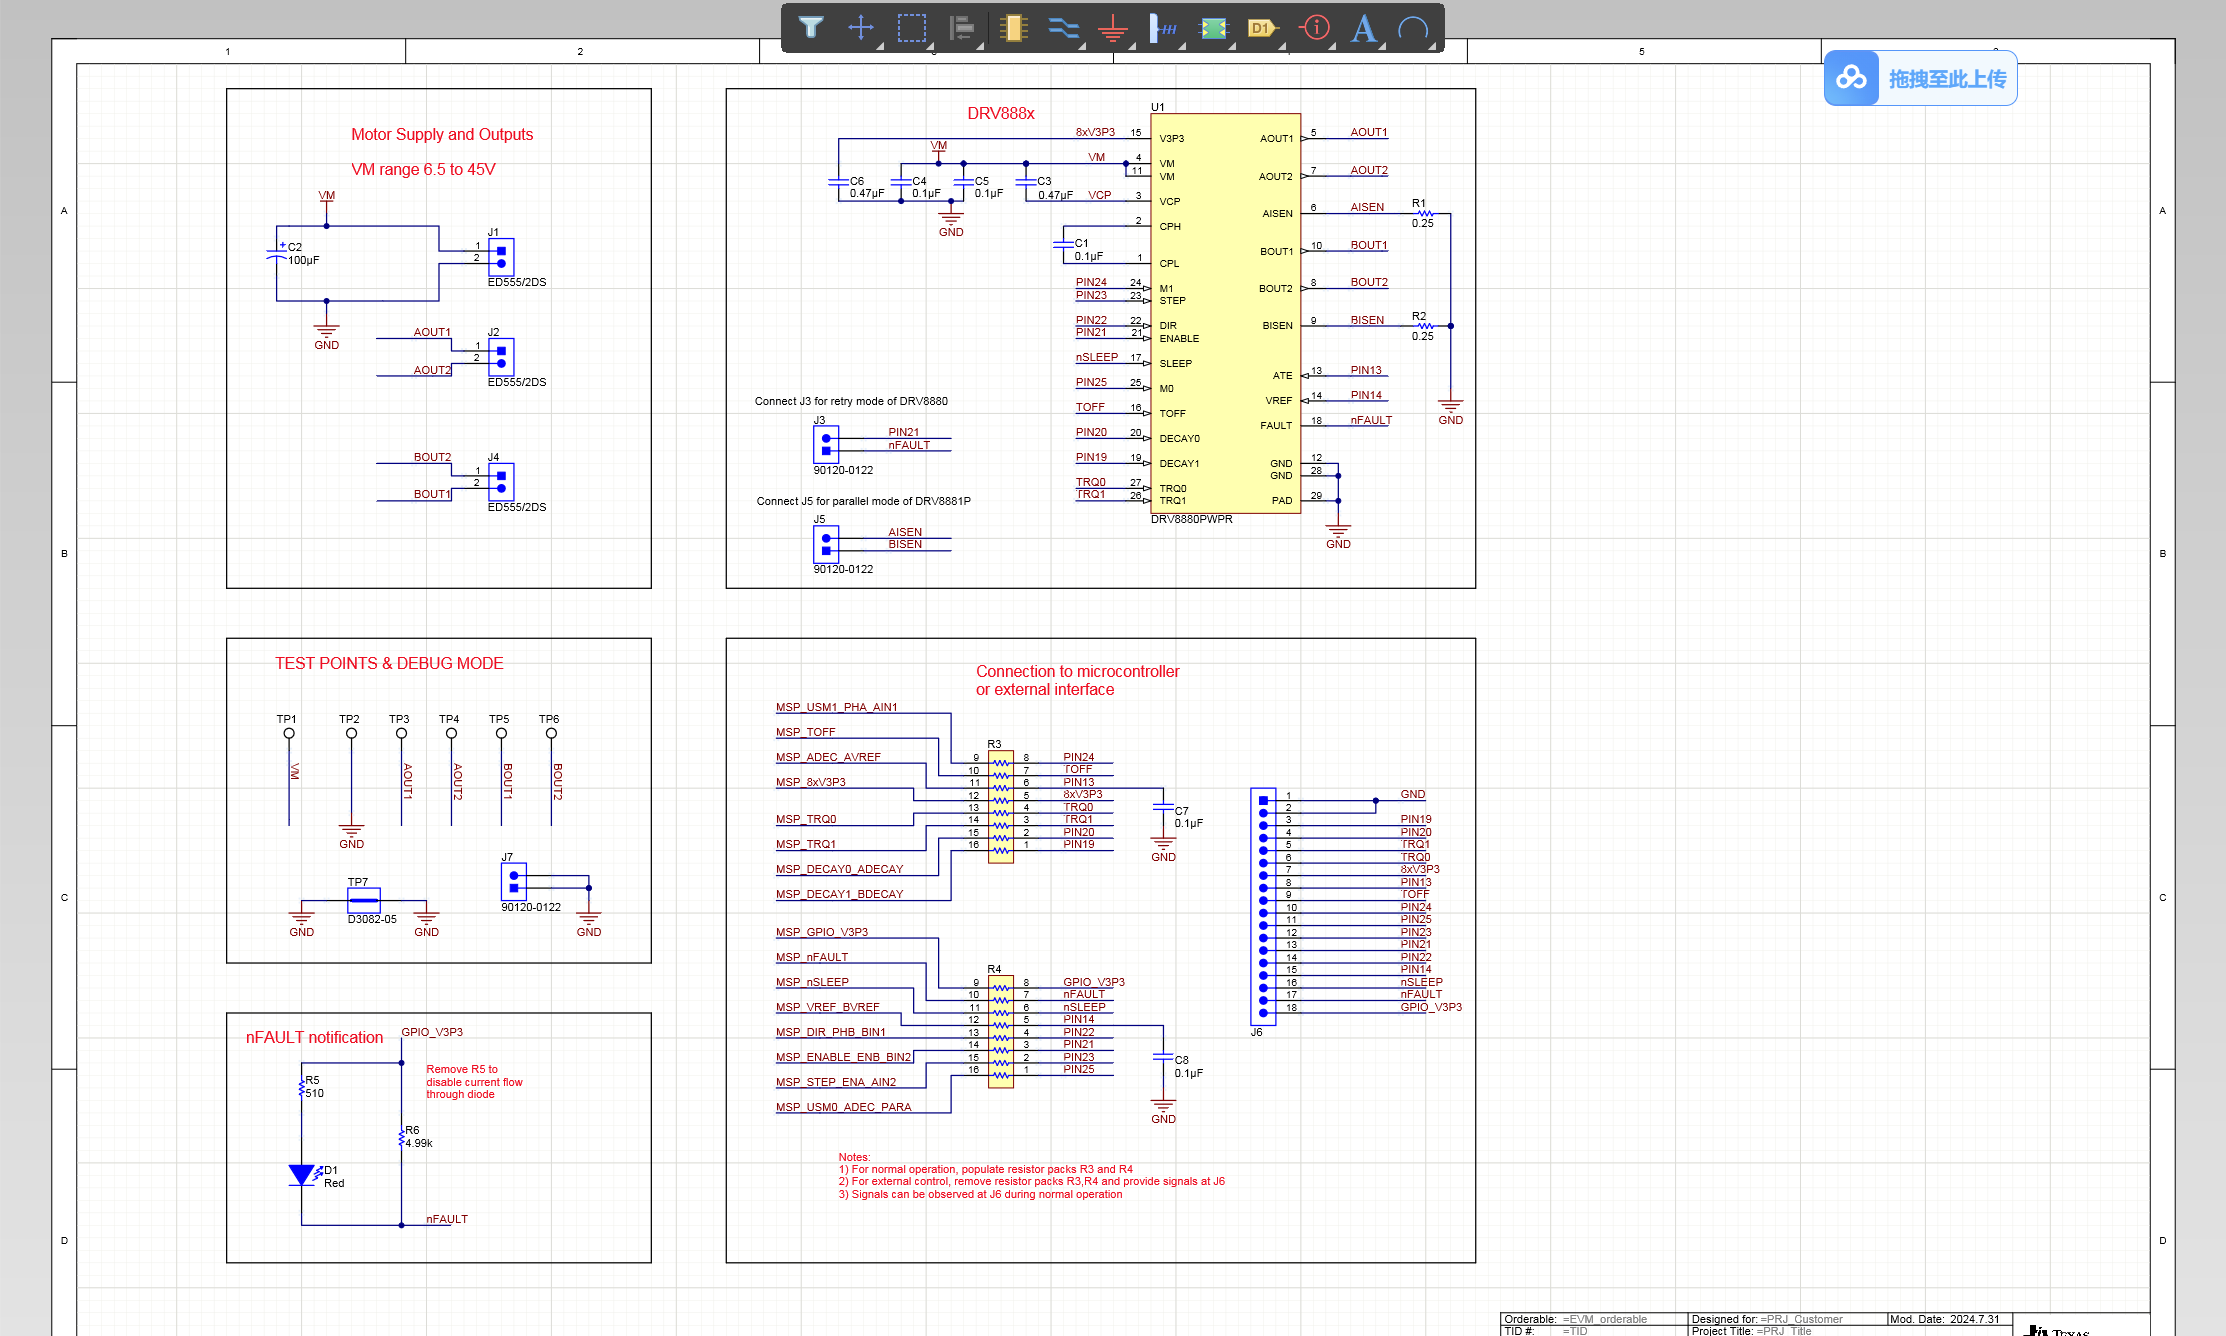Click the 'Remove R5 to' note text
Viewport: 2226px width, 1336px height.
click(462, 1069)
